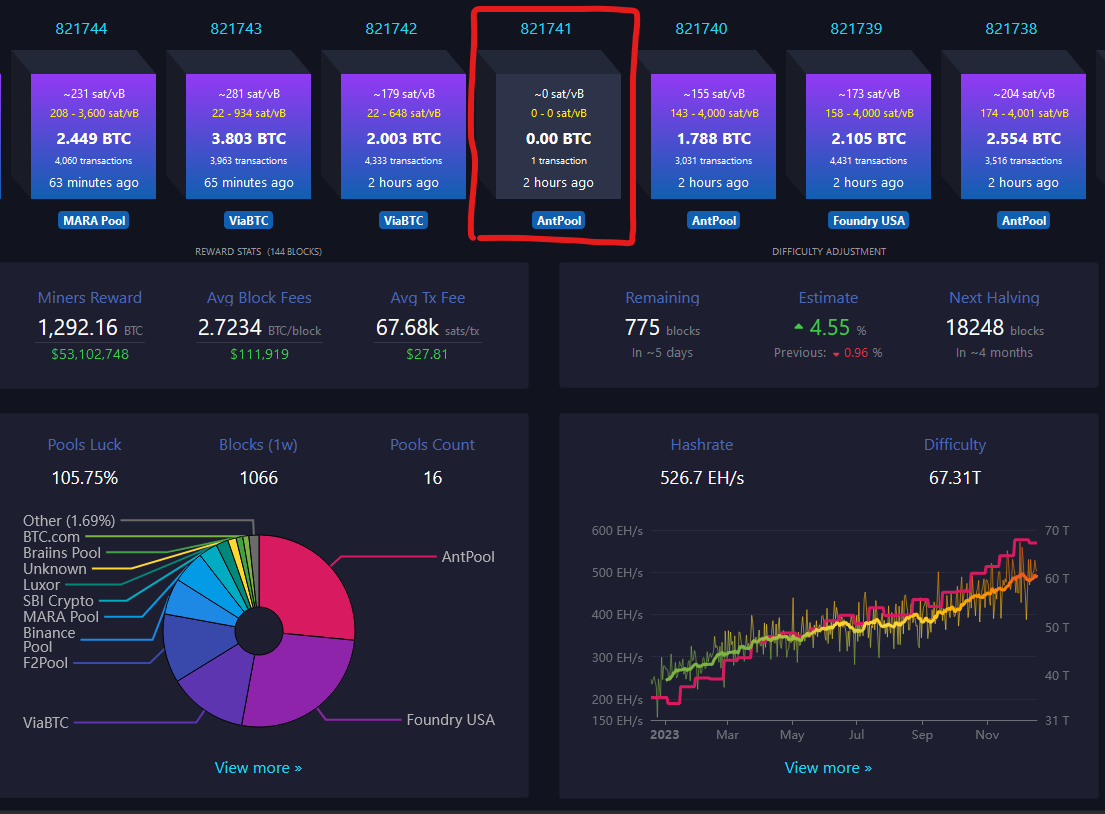Image resolution: width=1105 pixels, height=814 pixels.
Task: Open the 2.003 BTC block cube
Action: 405,137
